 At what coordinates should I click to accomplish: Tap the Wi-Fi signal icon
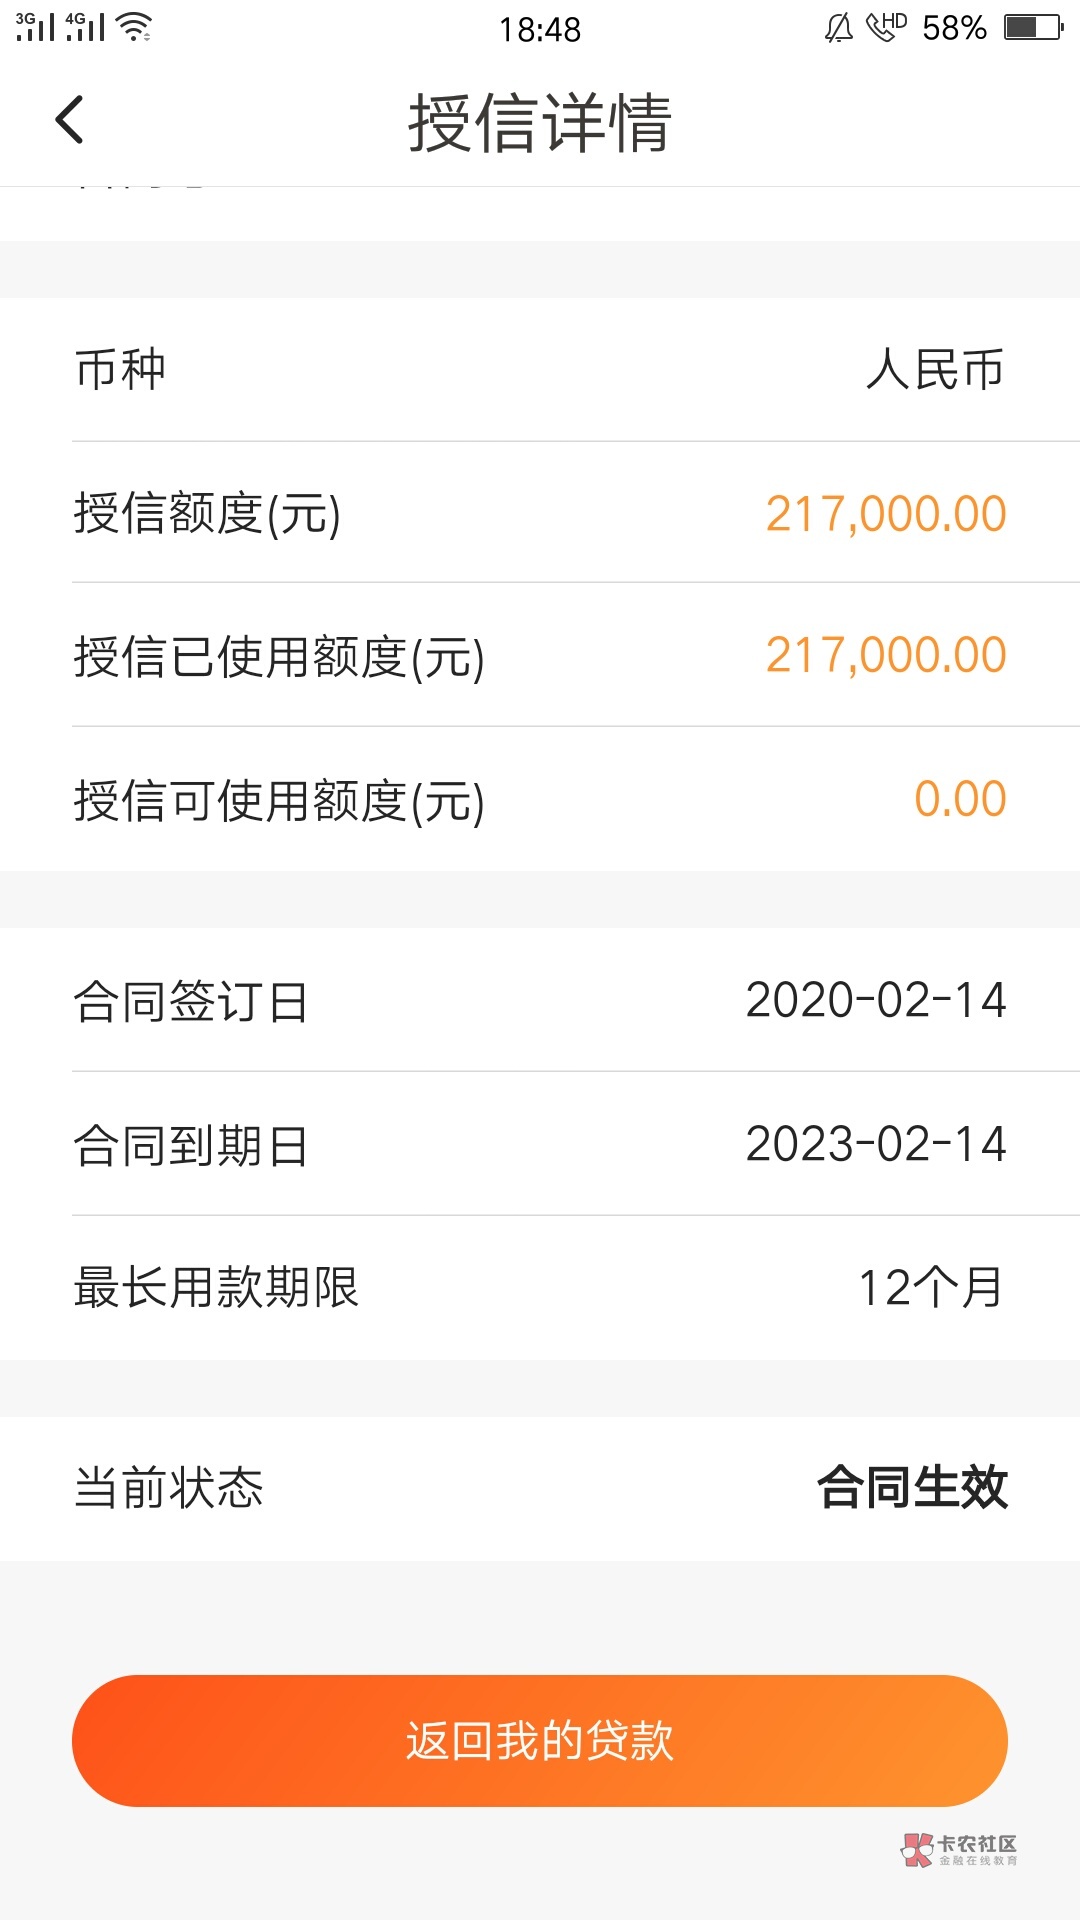[134, 27]
